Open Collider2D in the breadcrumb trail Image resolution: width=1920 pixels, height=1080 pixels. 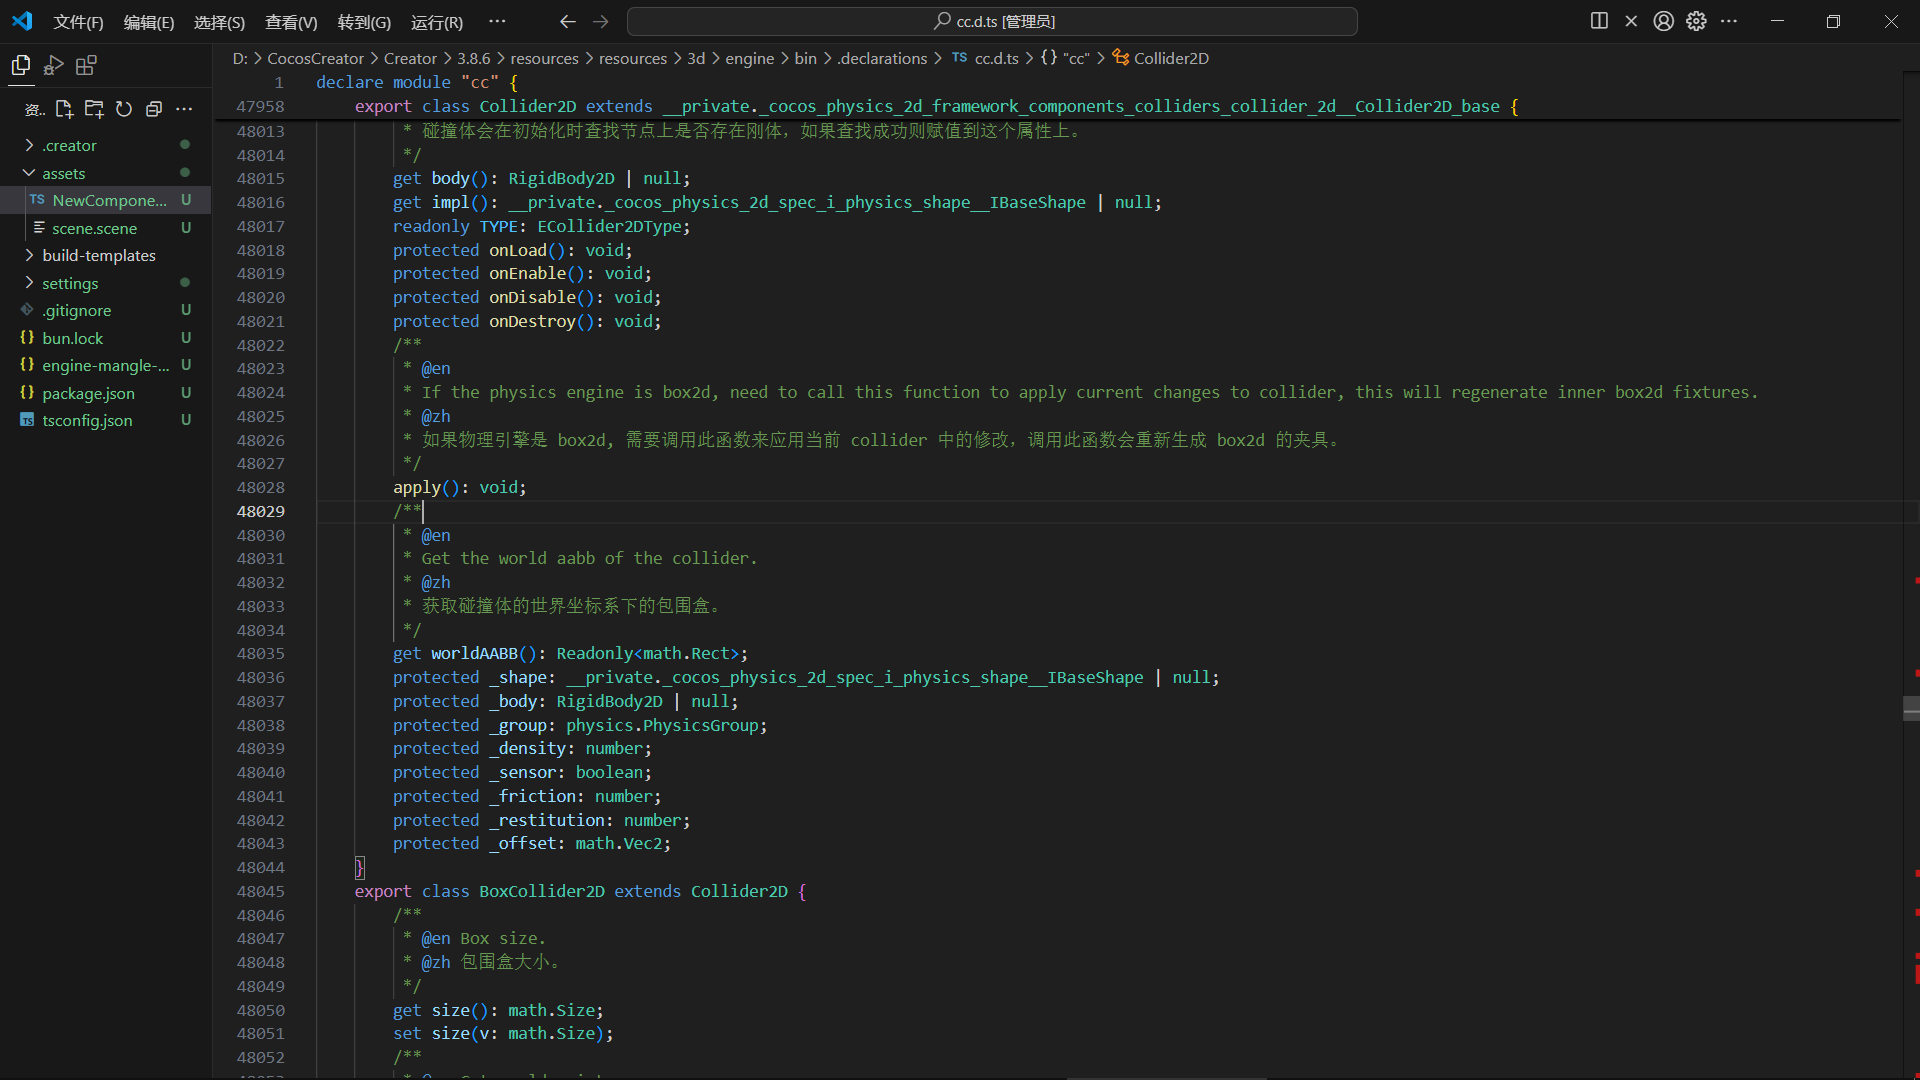[1170, 58]
